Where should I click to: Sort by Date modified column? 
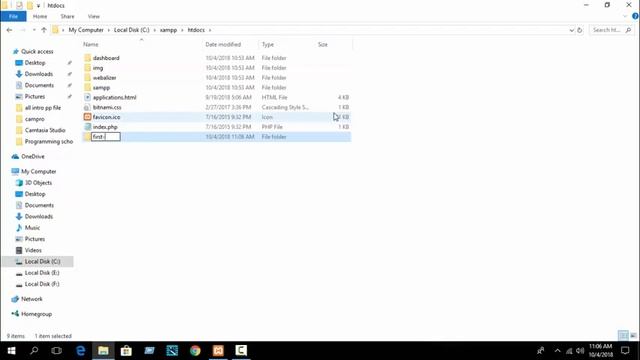223,44
